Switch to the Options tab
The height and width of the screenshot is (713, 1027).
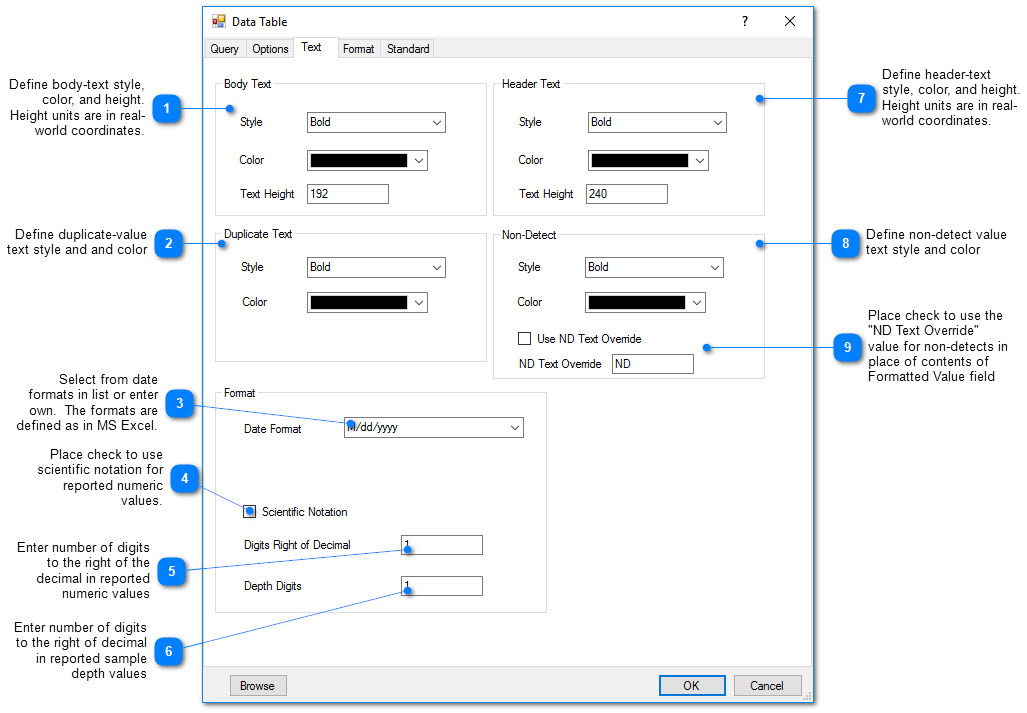coord(269,48)
